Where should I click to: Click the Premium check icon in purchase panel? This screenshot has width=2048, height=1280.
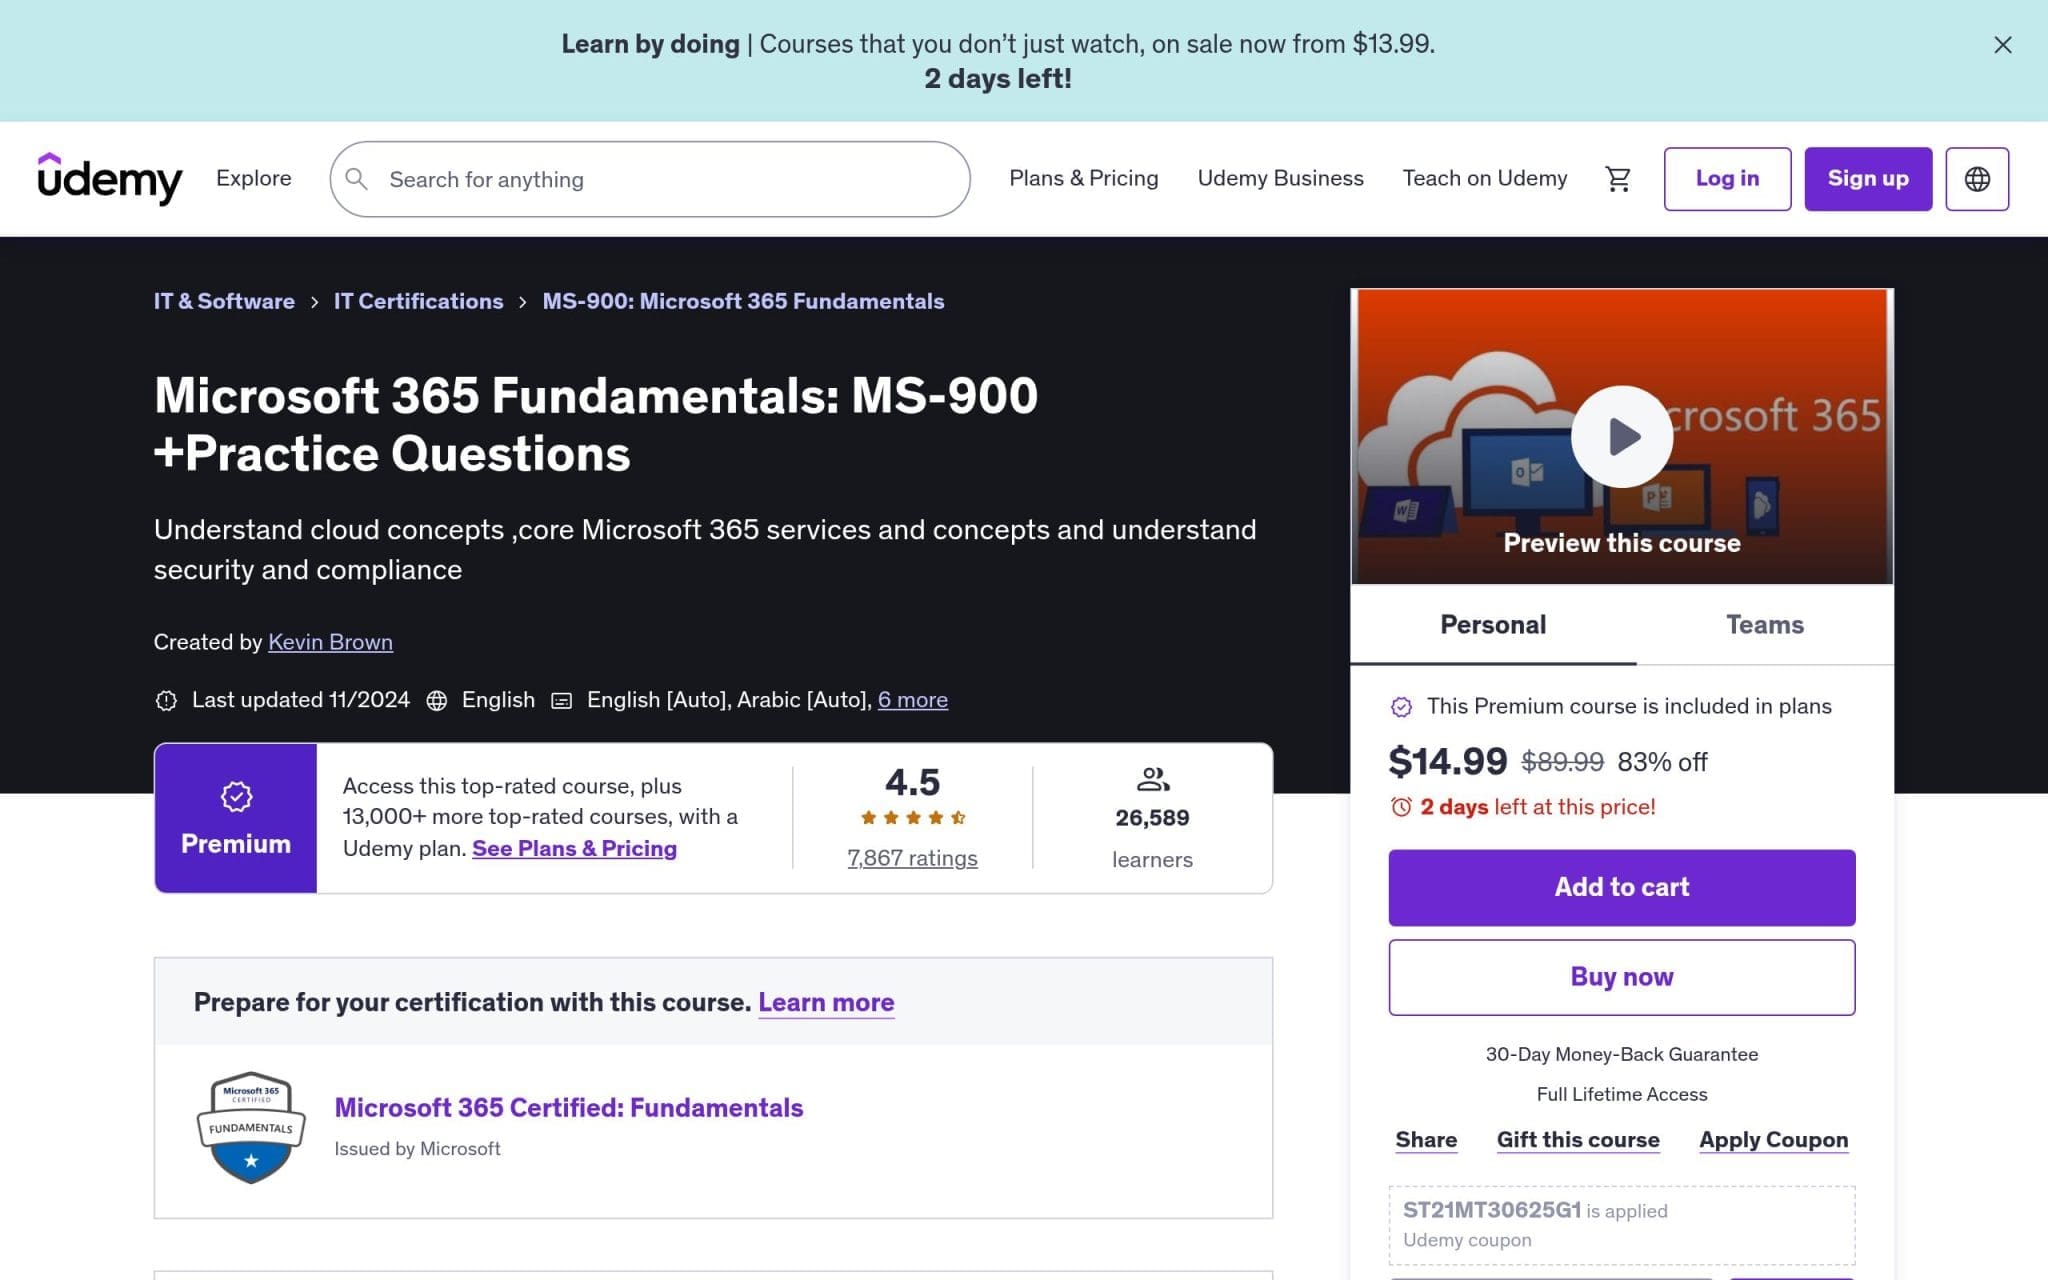1401,707
